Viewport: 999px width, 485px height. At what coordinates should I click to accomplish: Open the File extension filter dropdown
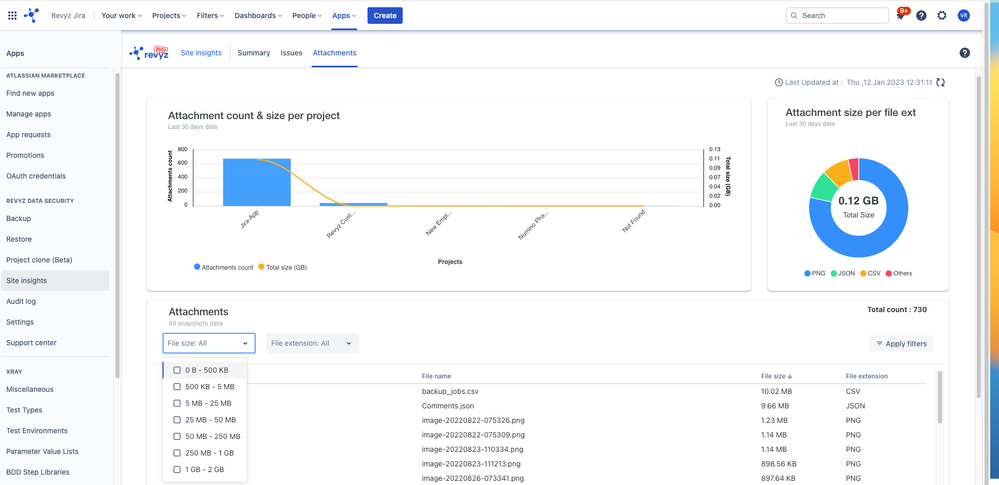pyautogui.click(x=312, y=343)
